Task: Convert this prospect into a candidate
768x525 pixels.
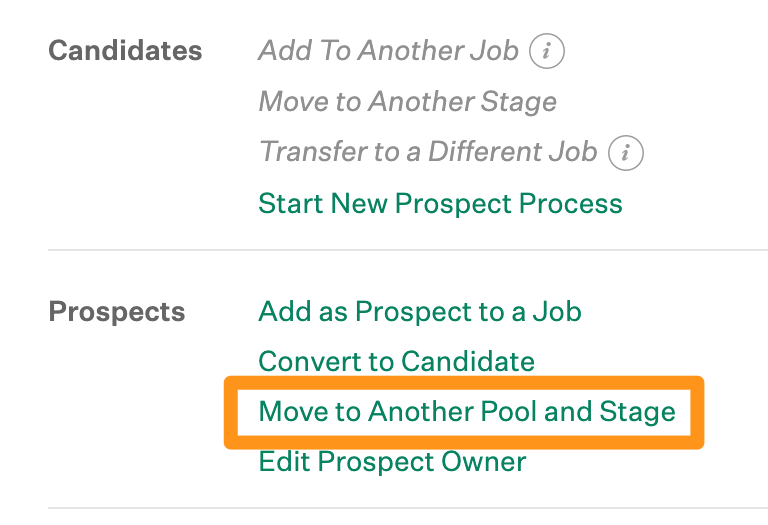Action: [396, 361]
